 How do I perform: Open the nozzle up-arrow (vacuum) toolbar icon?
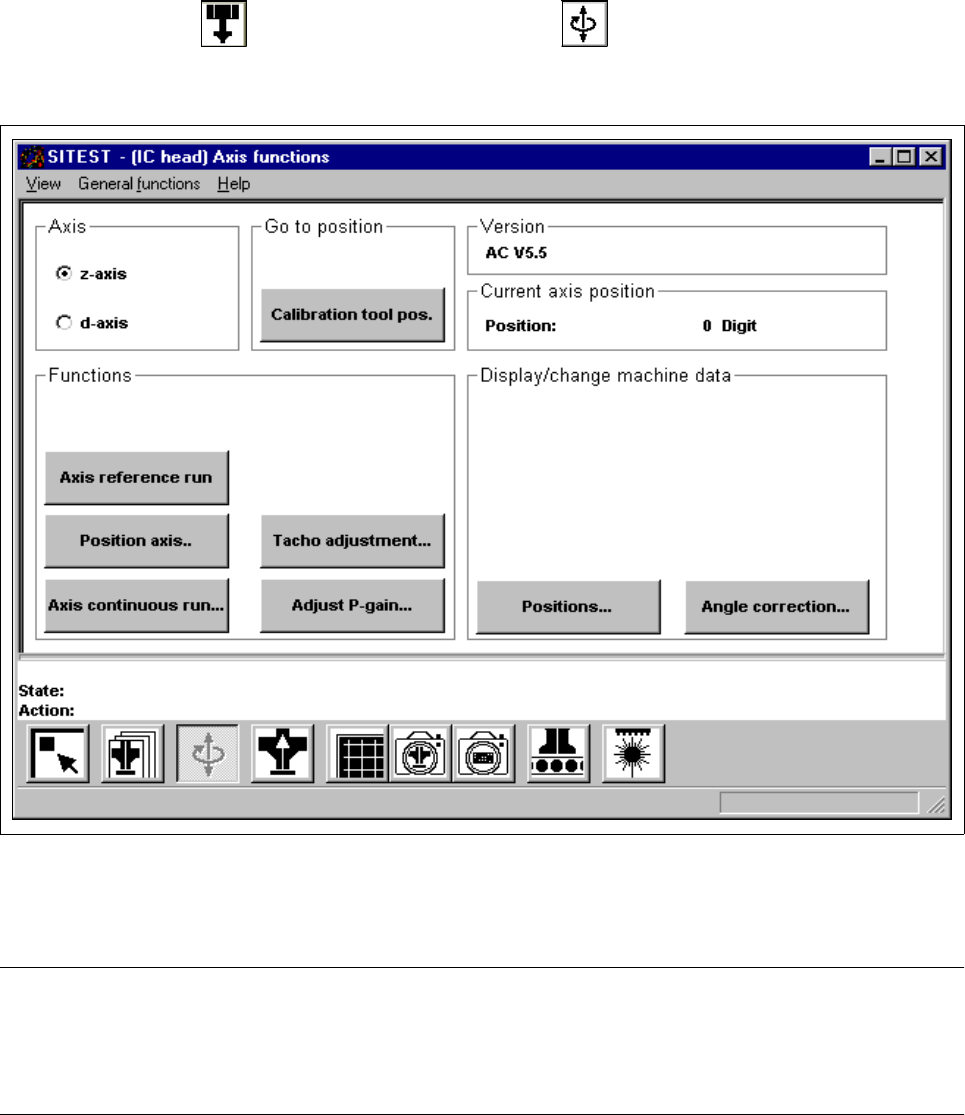pyautogui.click(x=282, y=754)
